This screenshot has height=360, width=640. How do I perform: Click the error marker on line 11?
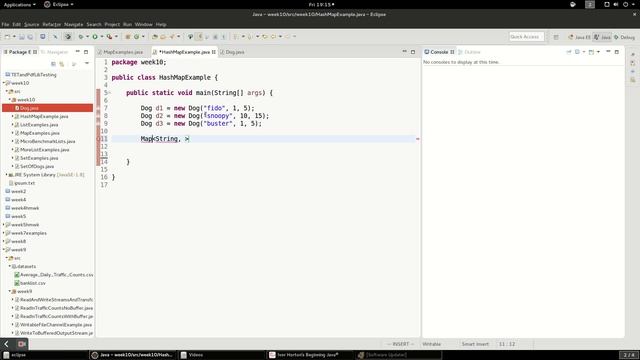(x=98, y=139)
